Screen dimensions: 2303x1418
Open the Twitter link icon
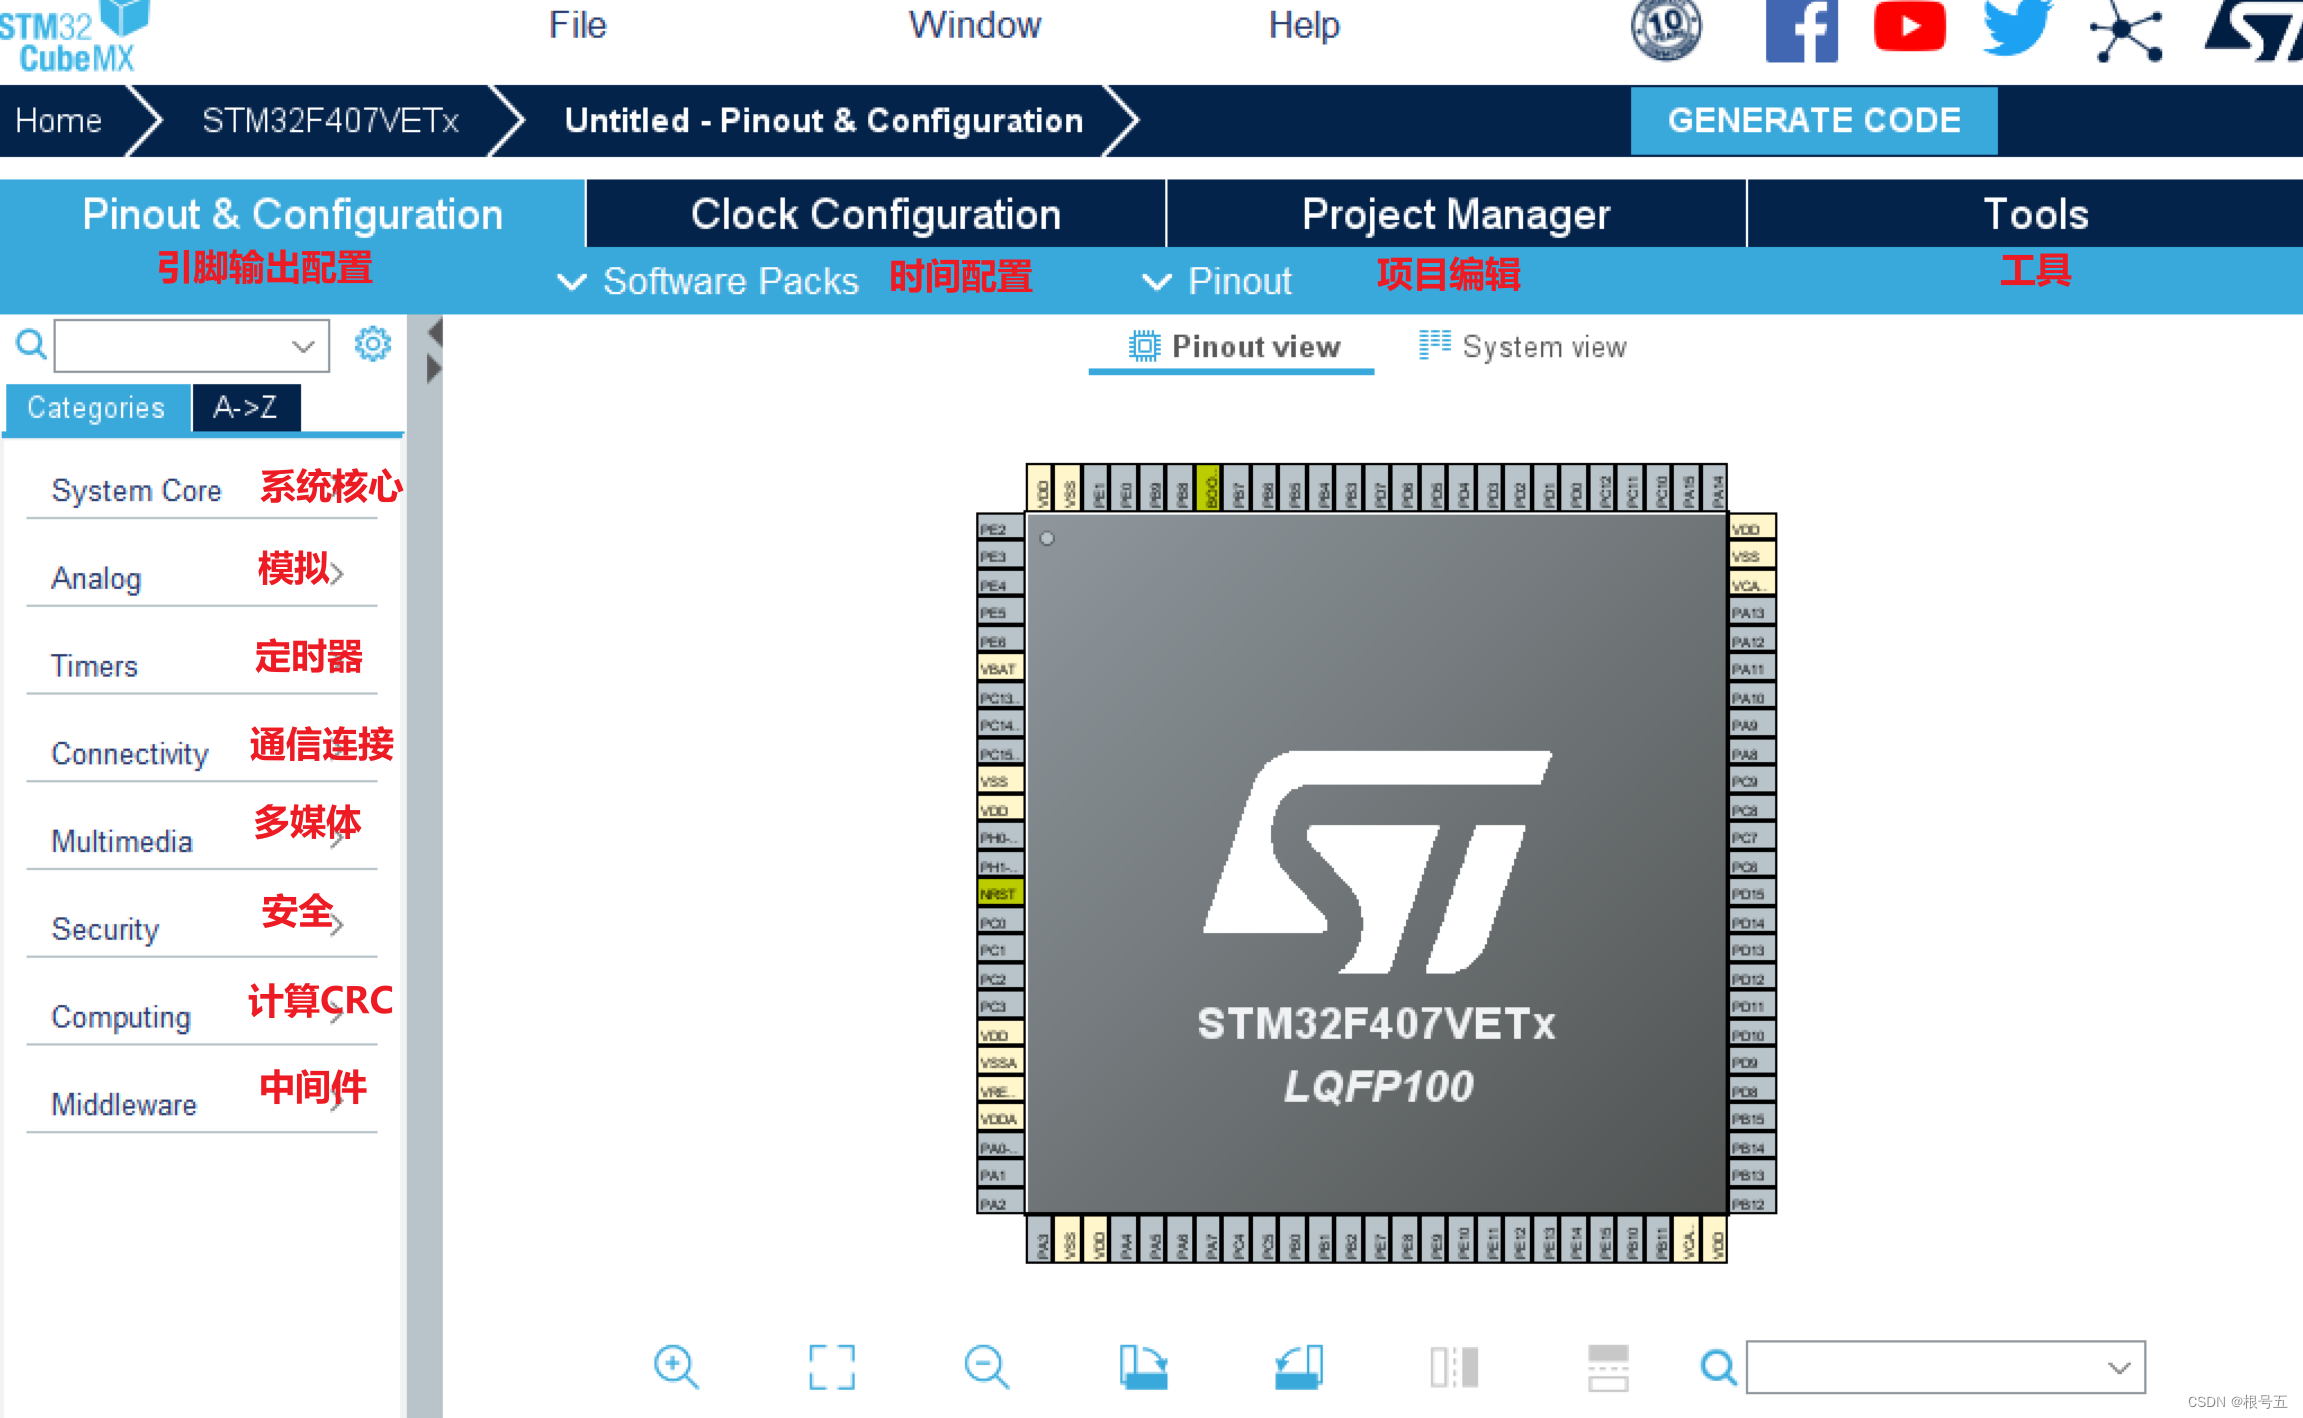click(x=2017, y=28)
